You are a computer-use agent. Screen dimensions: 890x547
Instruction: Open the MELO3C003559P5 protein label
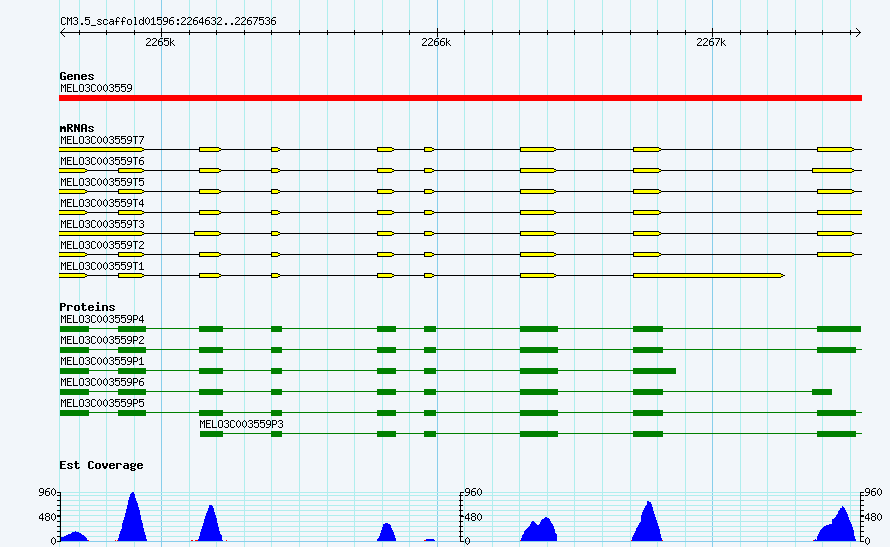(102, 403)
